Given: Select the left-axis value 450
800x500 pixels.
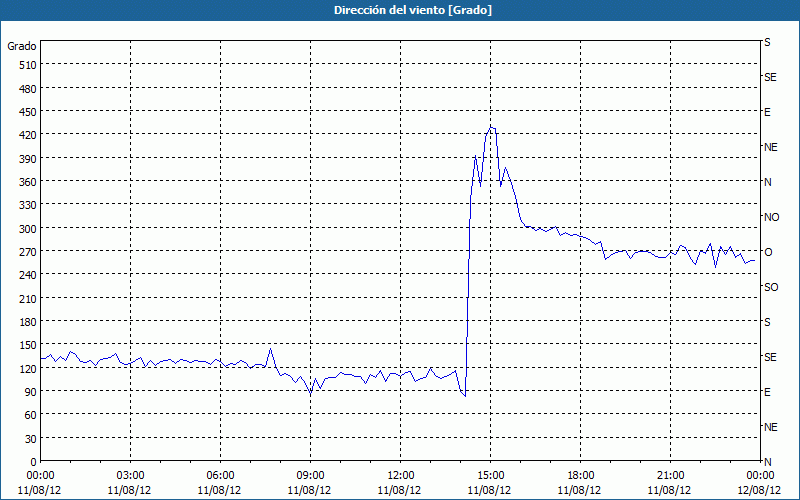Looking at the screenshot, I should pos(28,112).
